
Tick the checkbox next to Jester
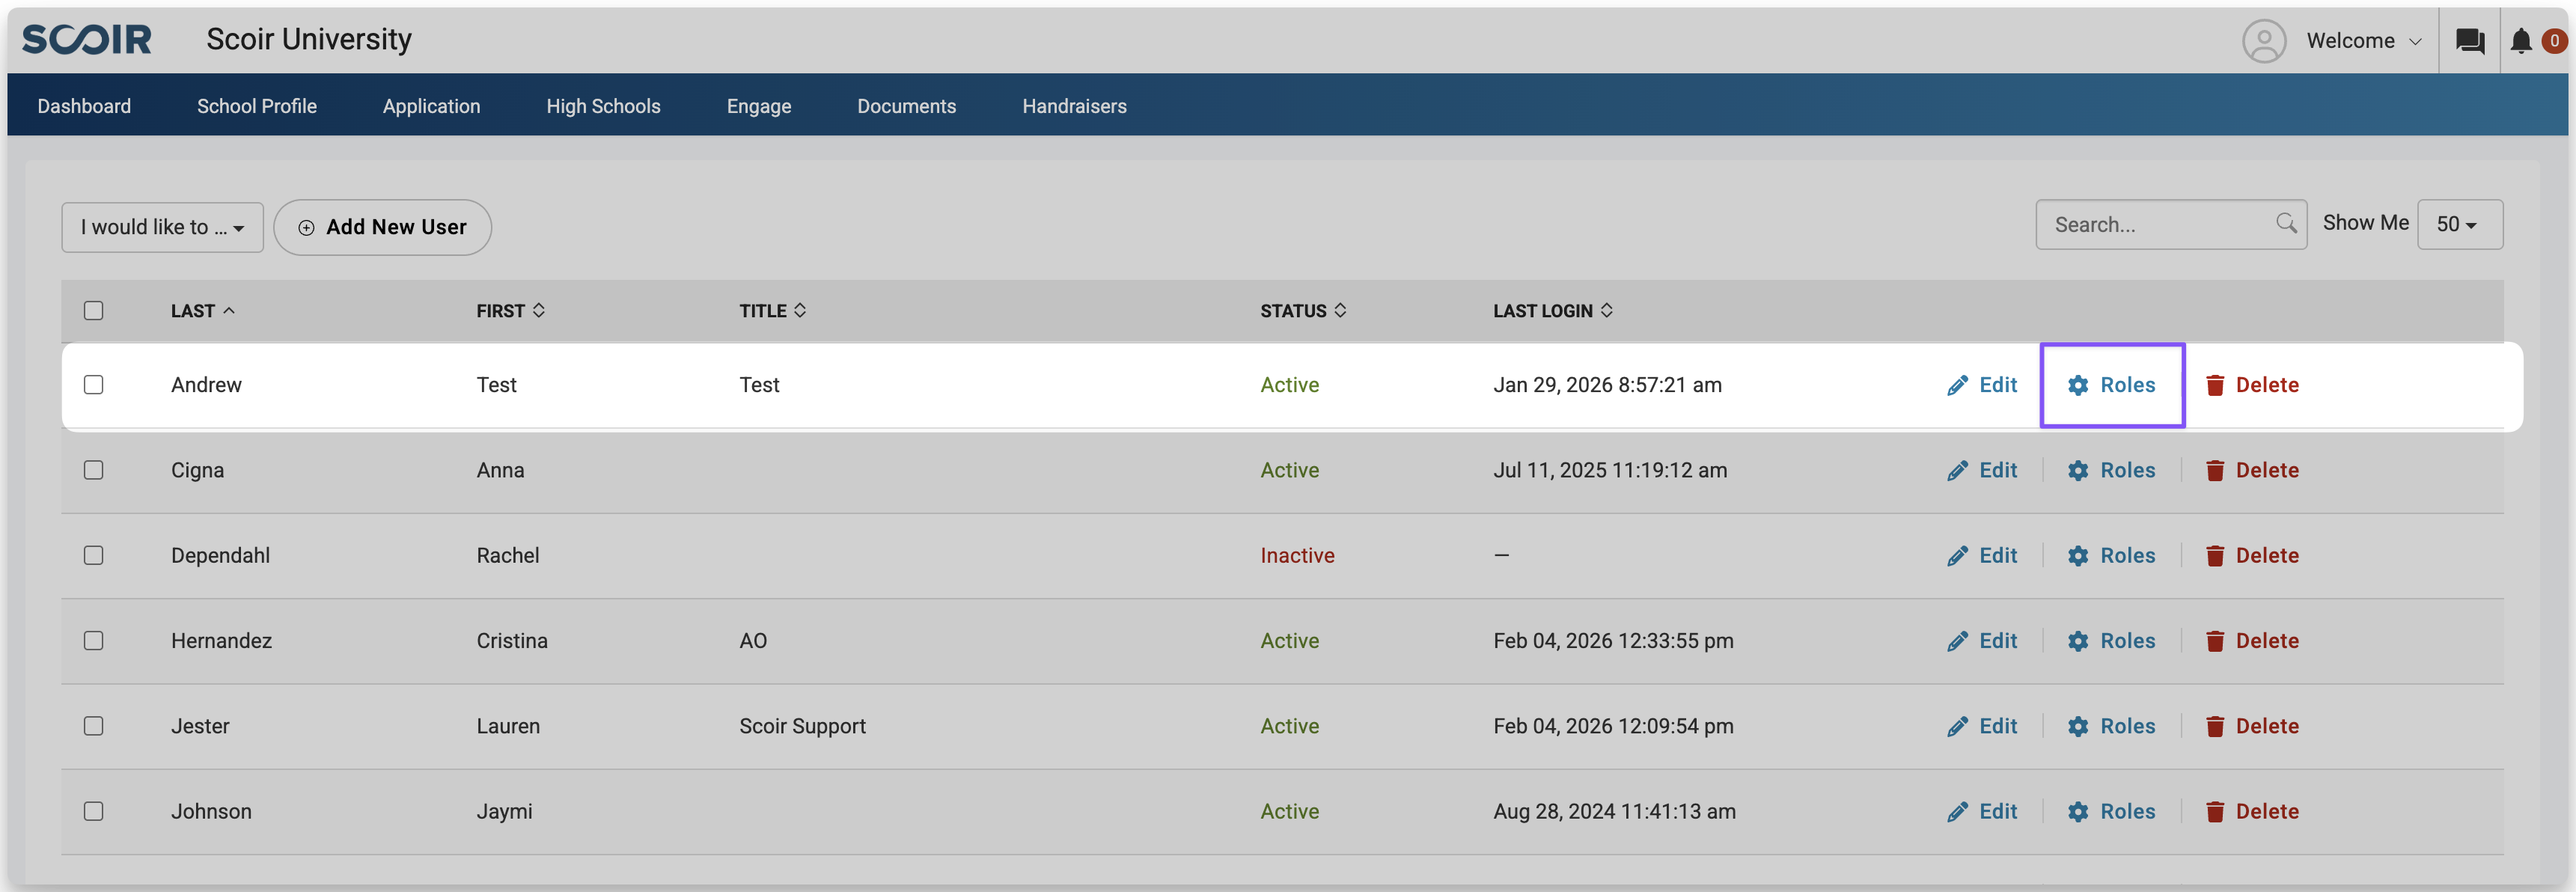click(x=94, y=726)
